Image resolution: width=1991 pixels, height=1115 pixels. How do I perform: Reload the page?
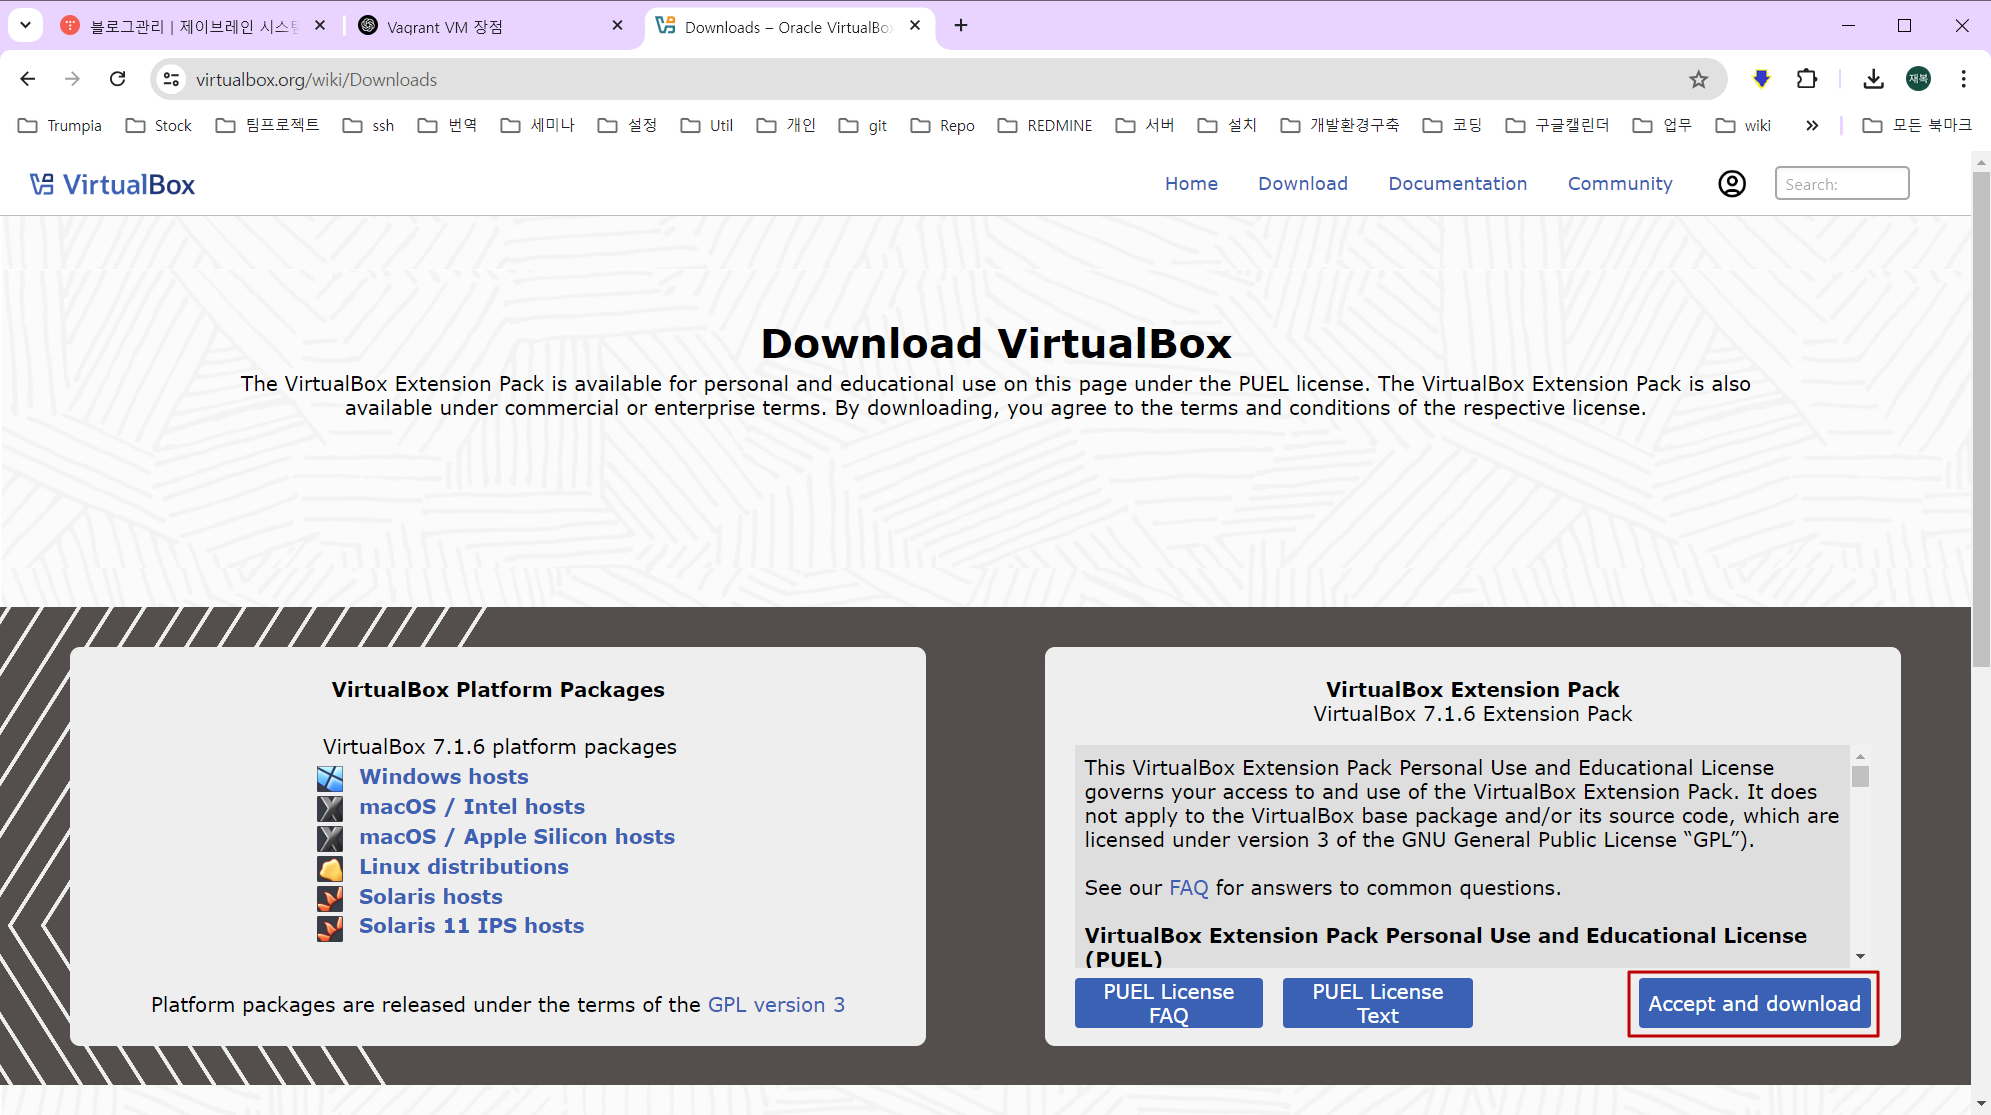[x=118, y=79]
